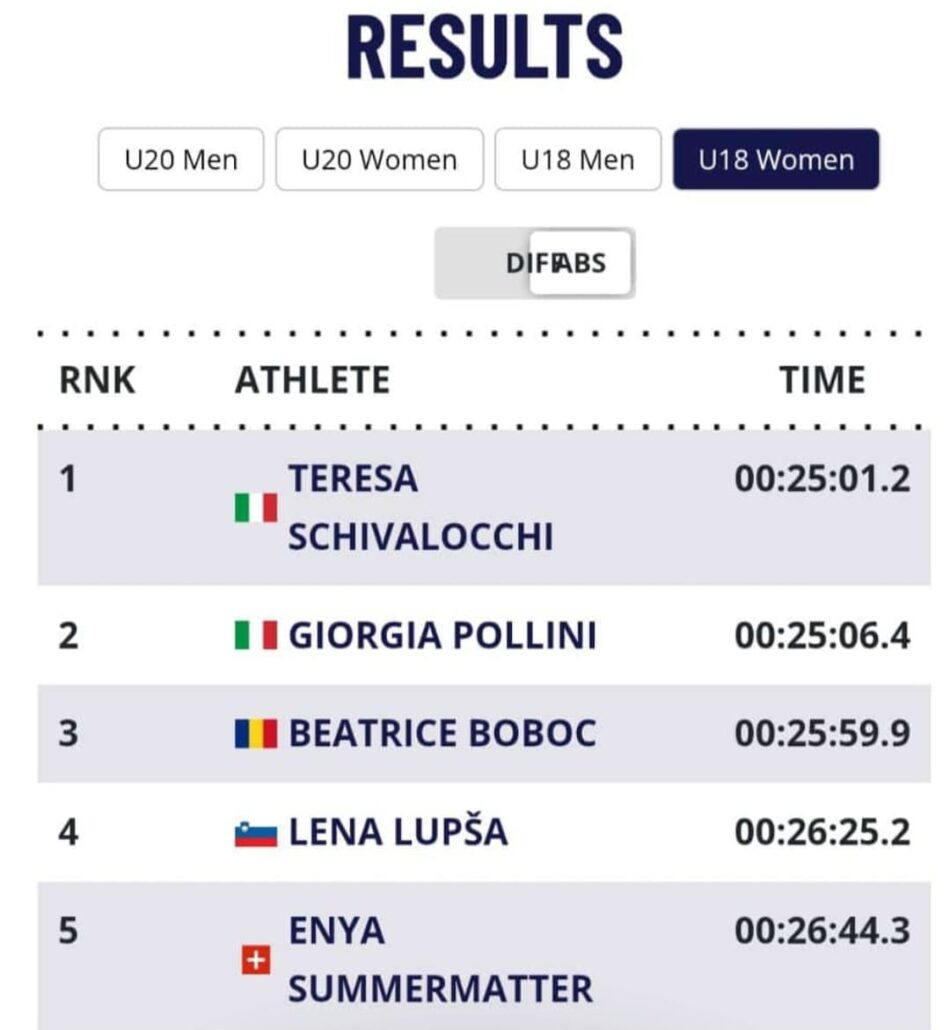Select the U18 Women tab
This screenshot has width=950, height=1030.
[776, 160]
